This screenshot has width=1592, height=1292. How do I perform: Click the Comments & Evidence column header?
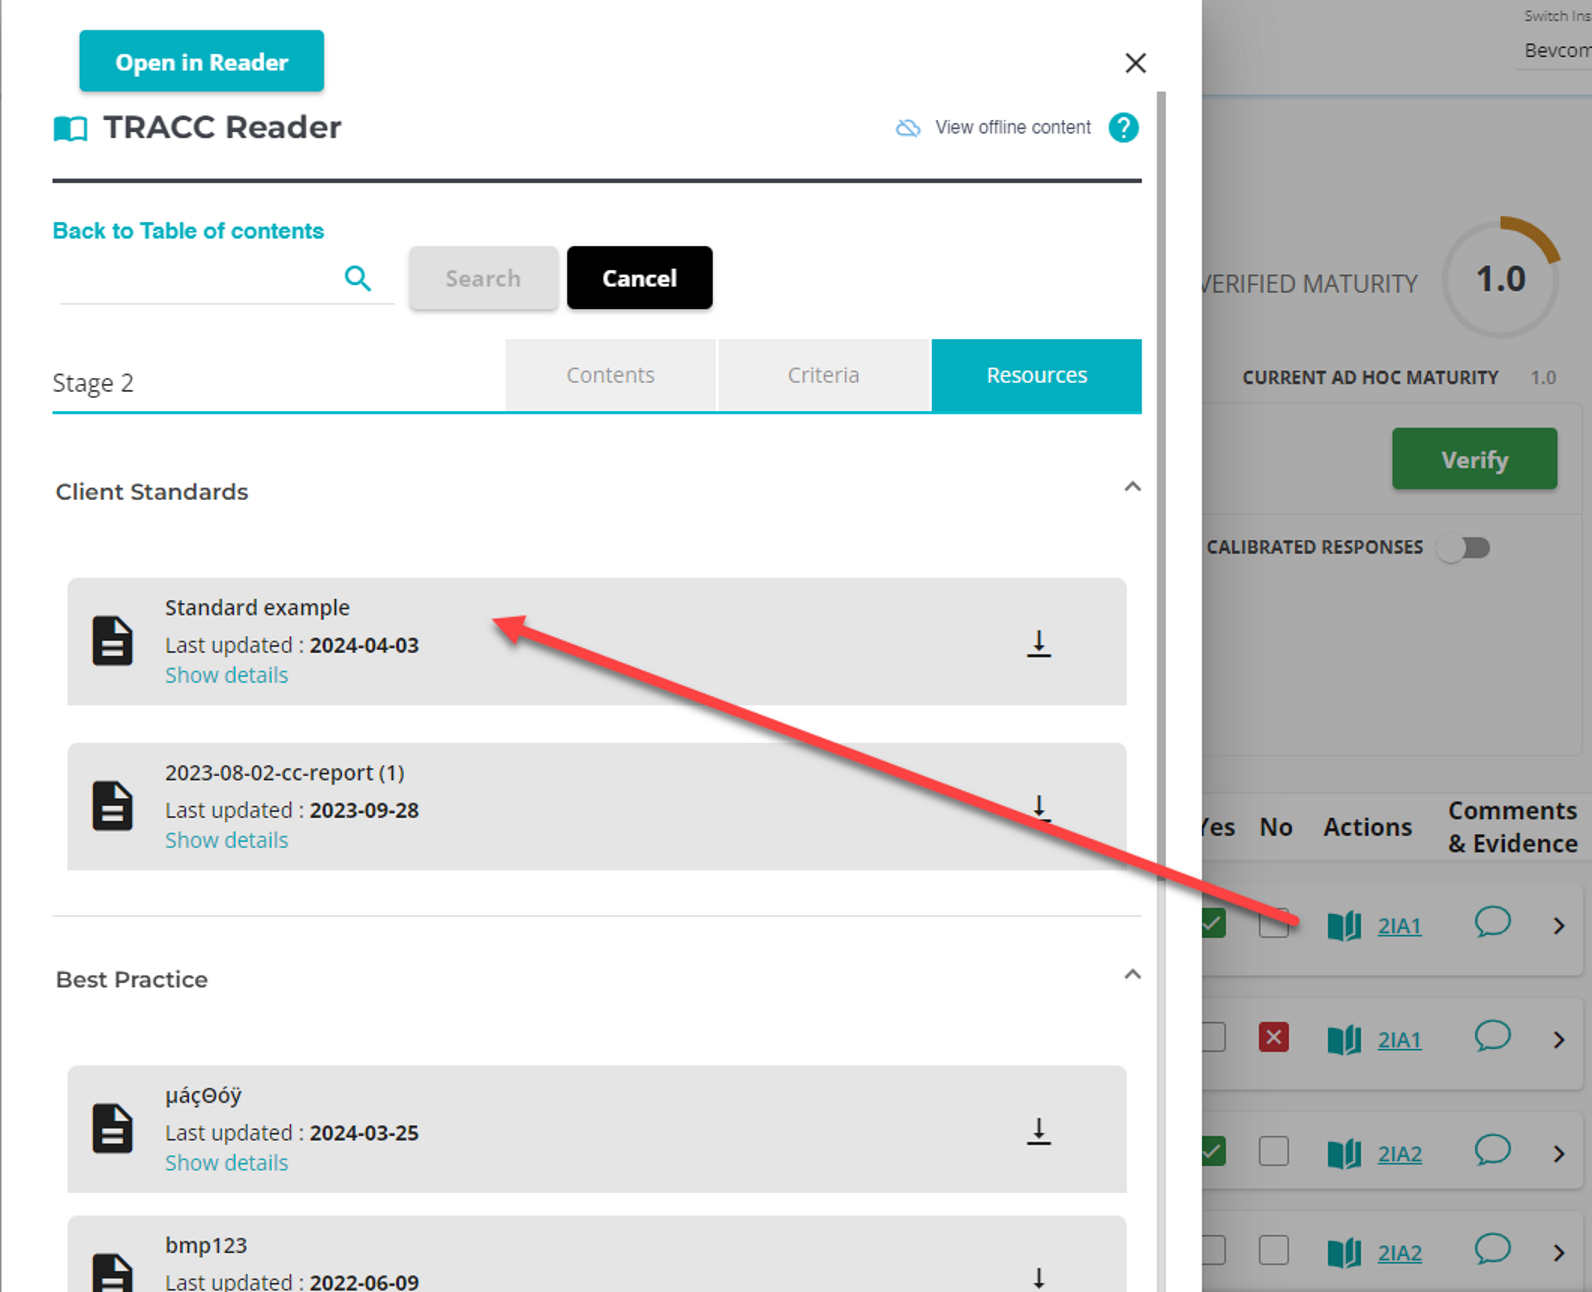point(1513,827)
